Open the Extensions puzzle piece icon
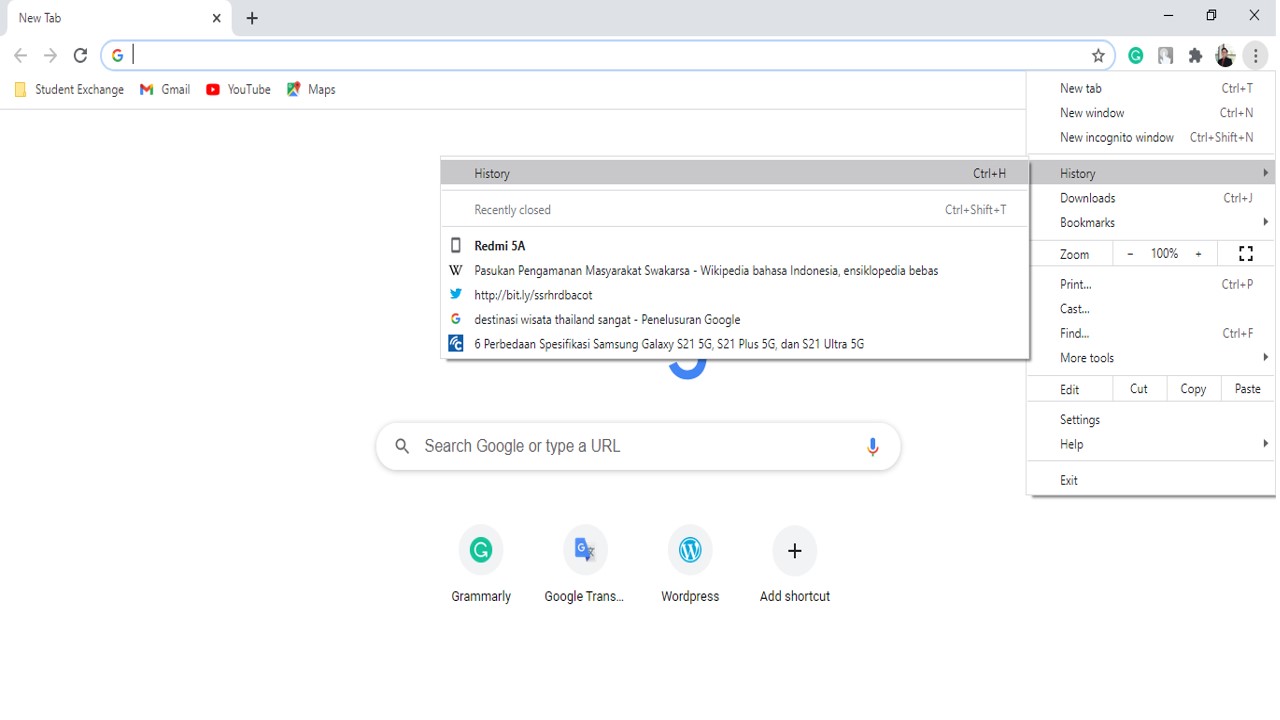Viewport: 1280px width, 720px height. (1195, 56)
